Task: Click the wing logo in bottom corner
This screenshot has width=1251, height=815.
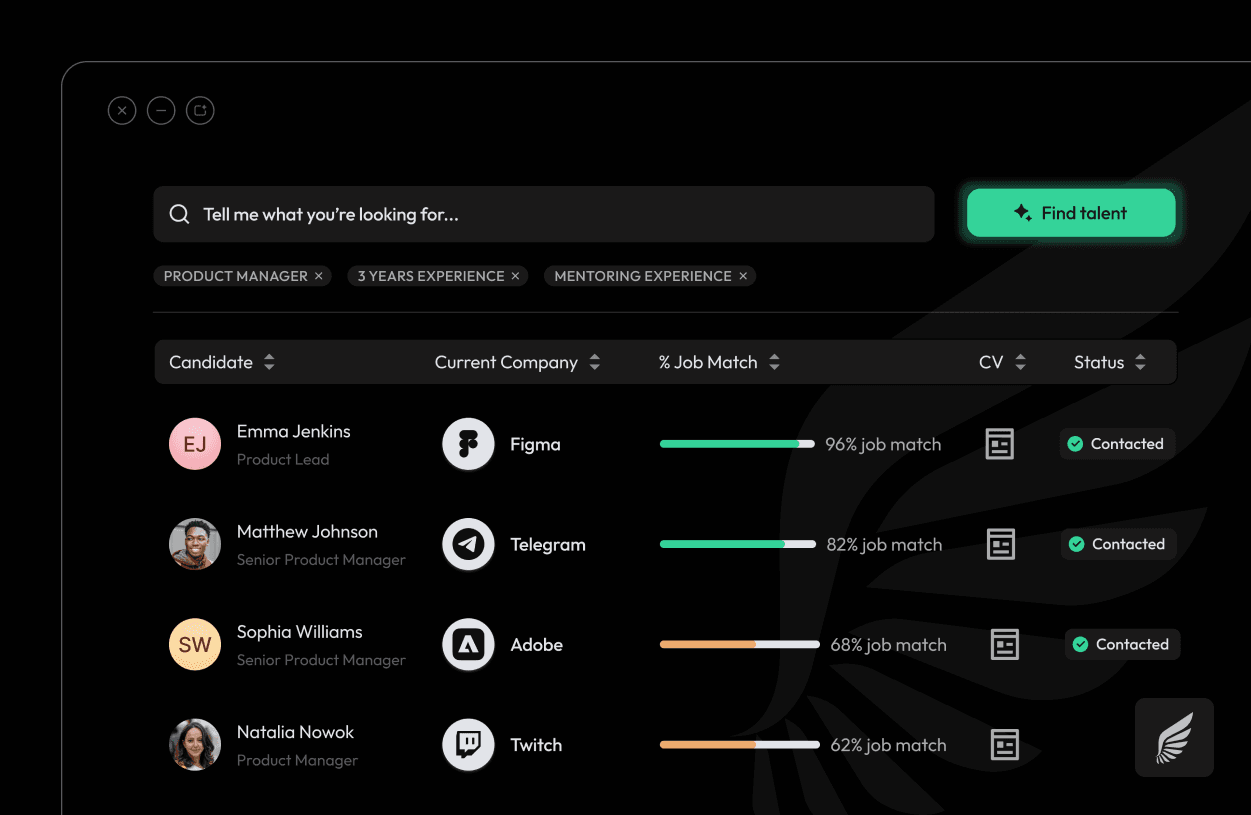Action: [x=1174, y=737]
